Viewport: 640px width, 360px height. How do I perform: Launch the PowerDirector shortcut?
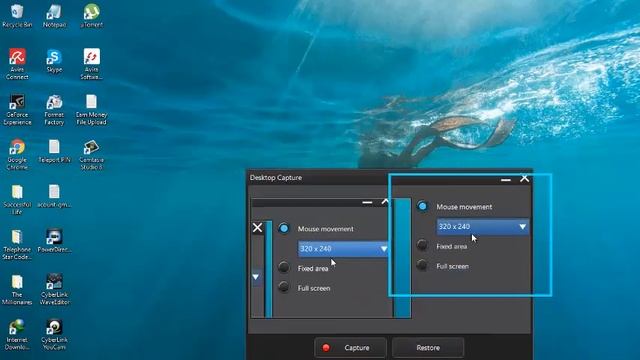pyautogui.click(x=54, y=241)
